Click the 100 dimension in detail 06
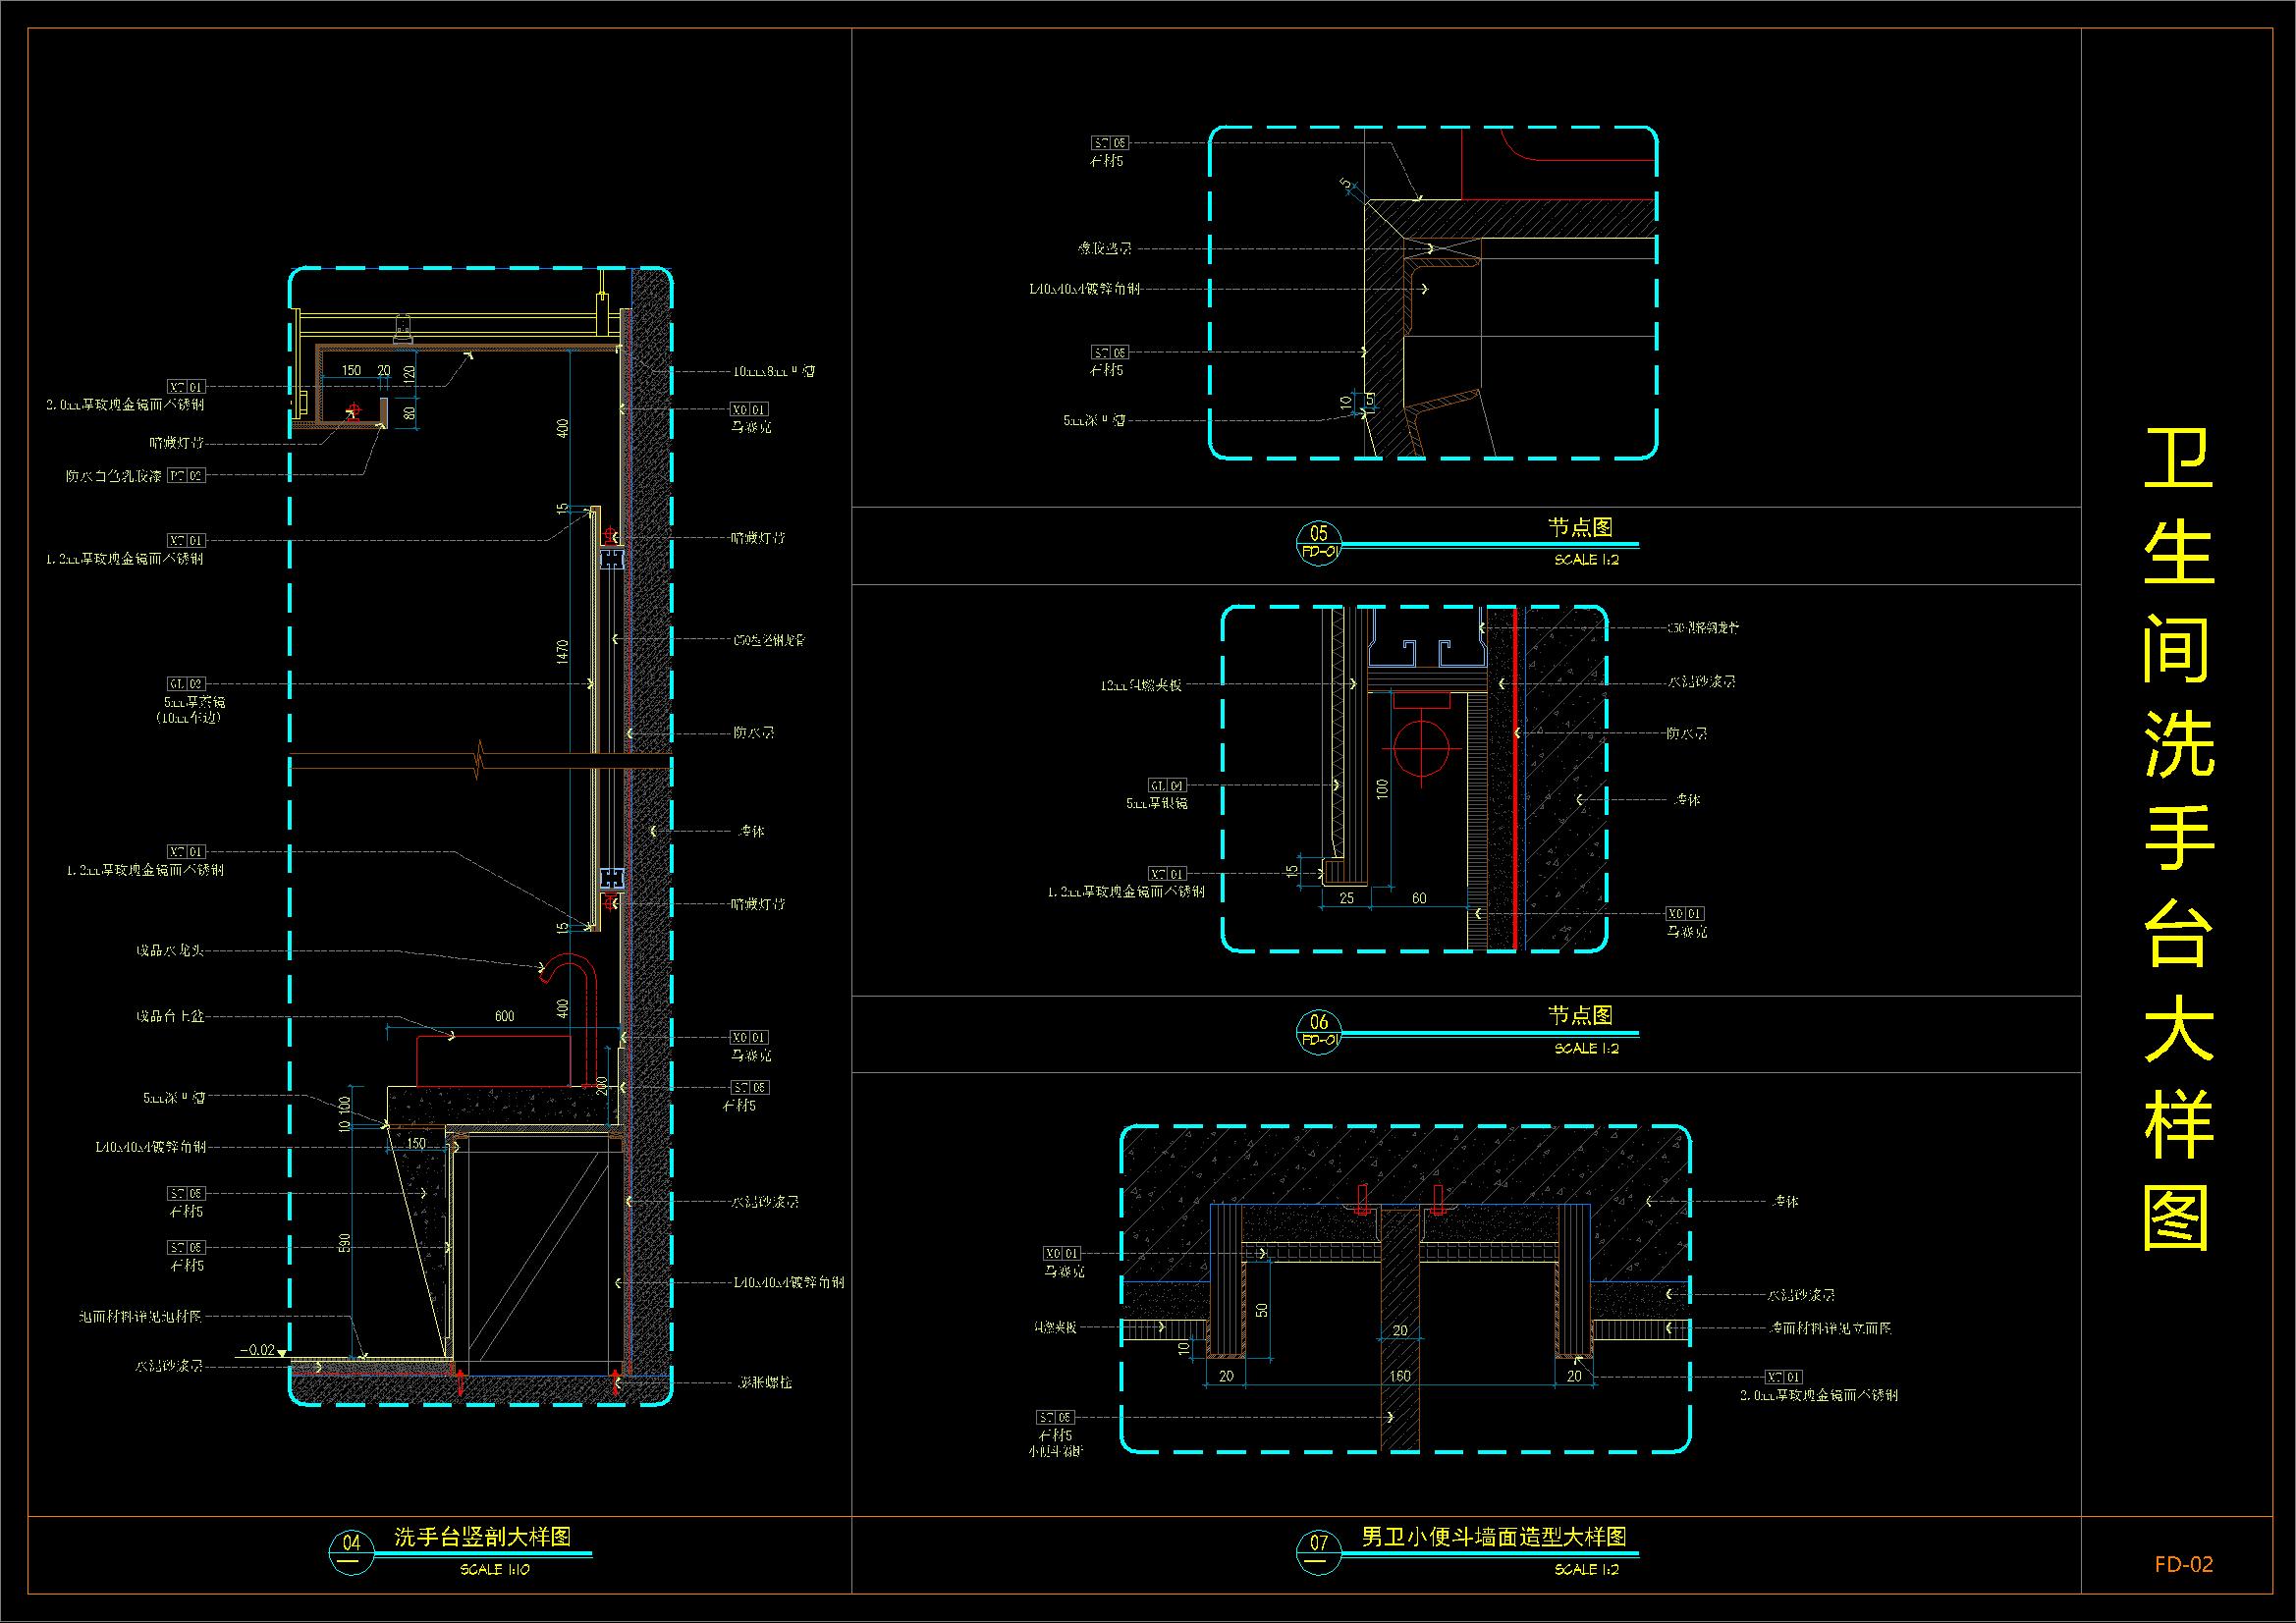The height and width of the screenshot is (1623, 2296). (x=1383, y=789)
